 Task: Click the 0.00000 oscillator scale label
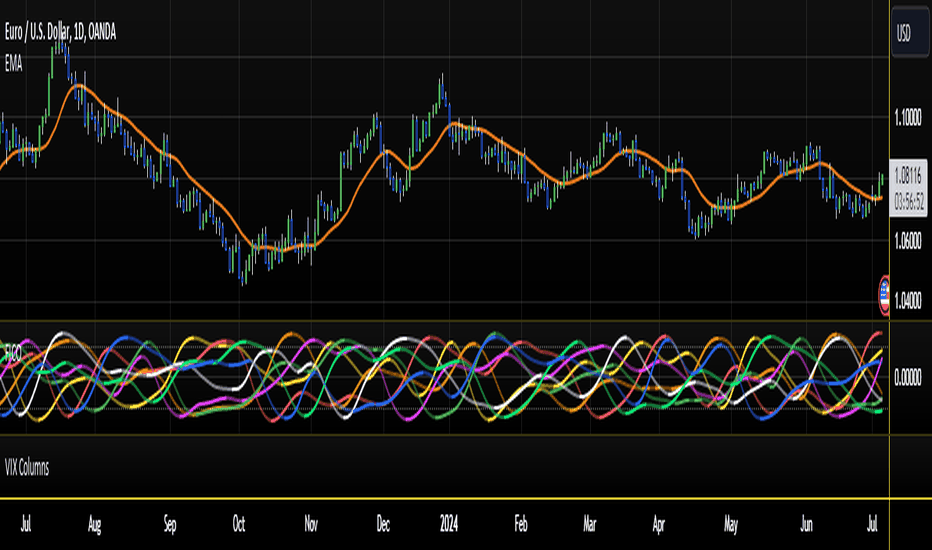[908, 377]
